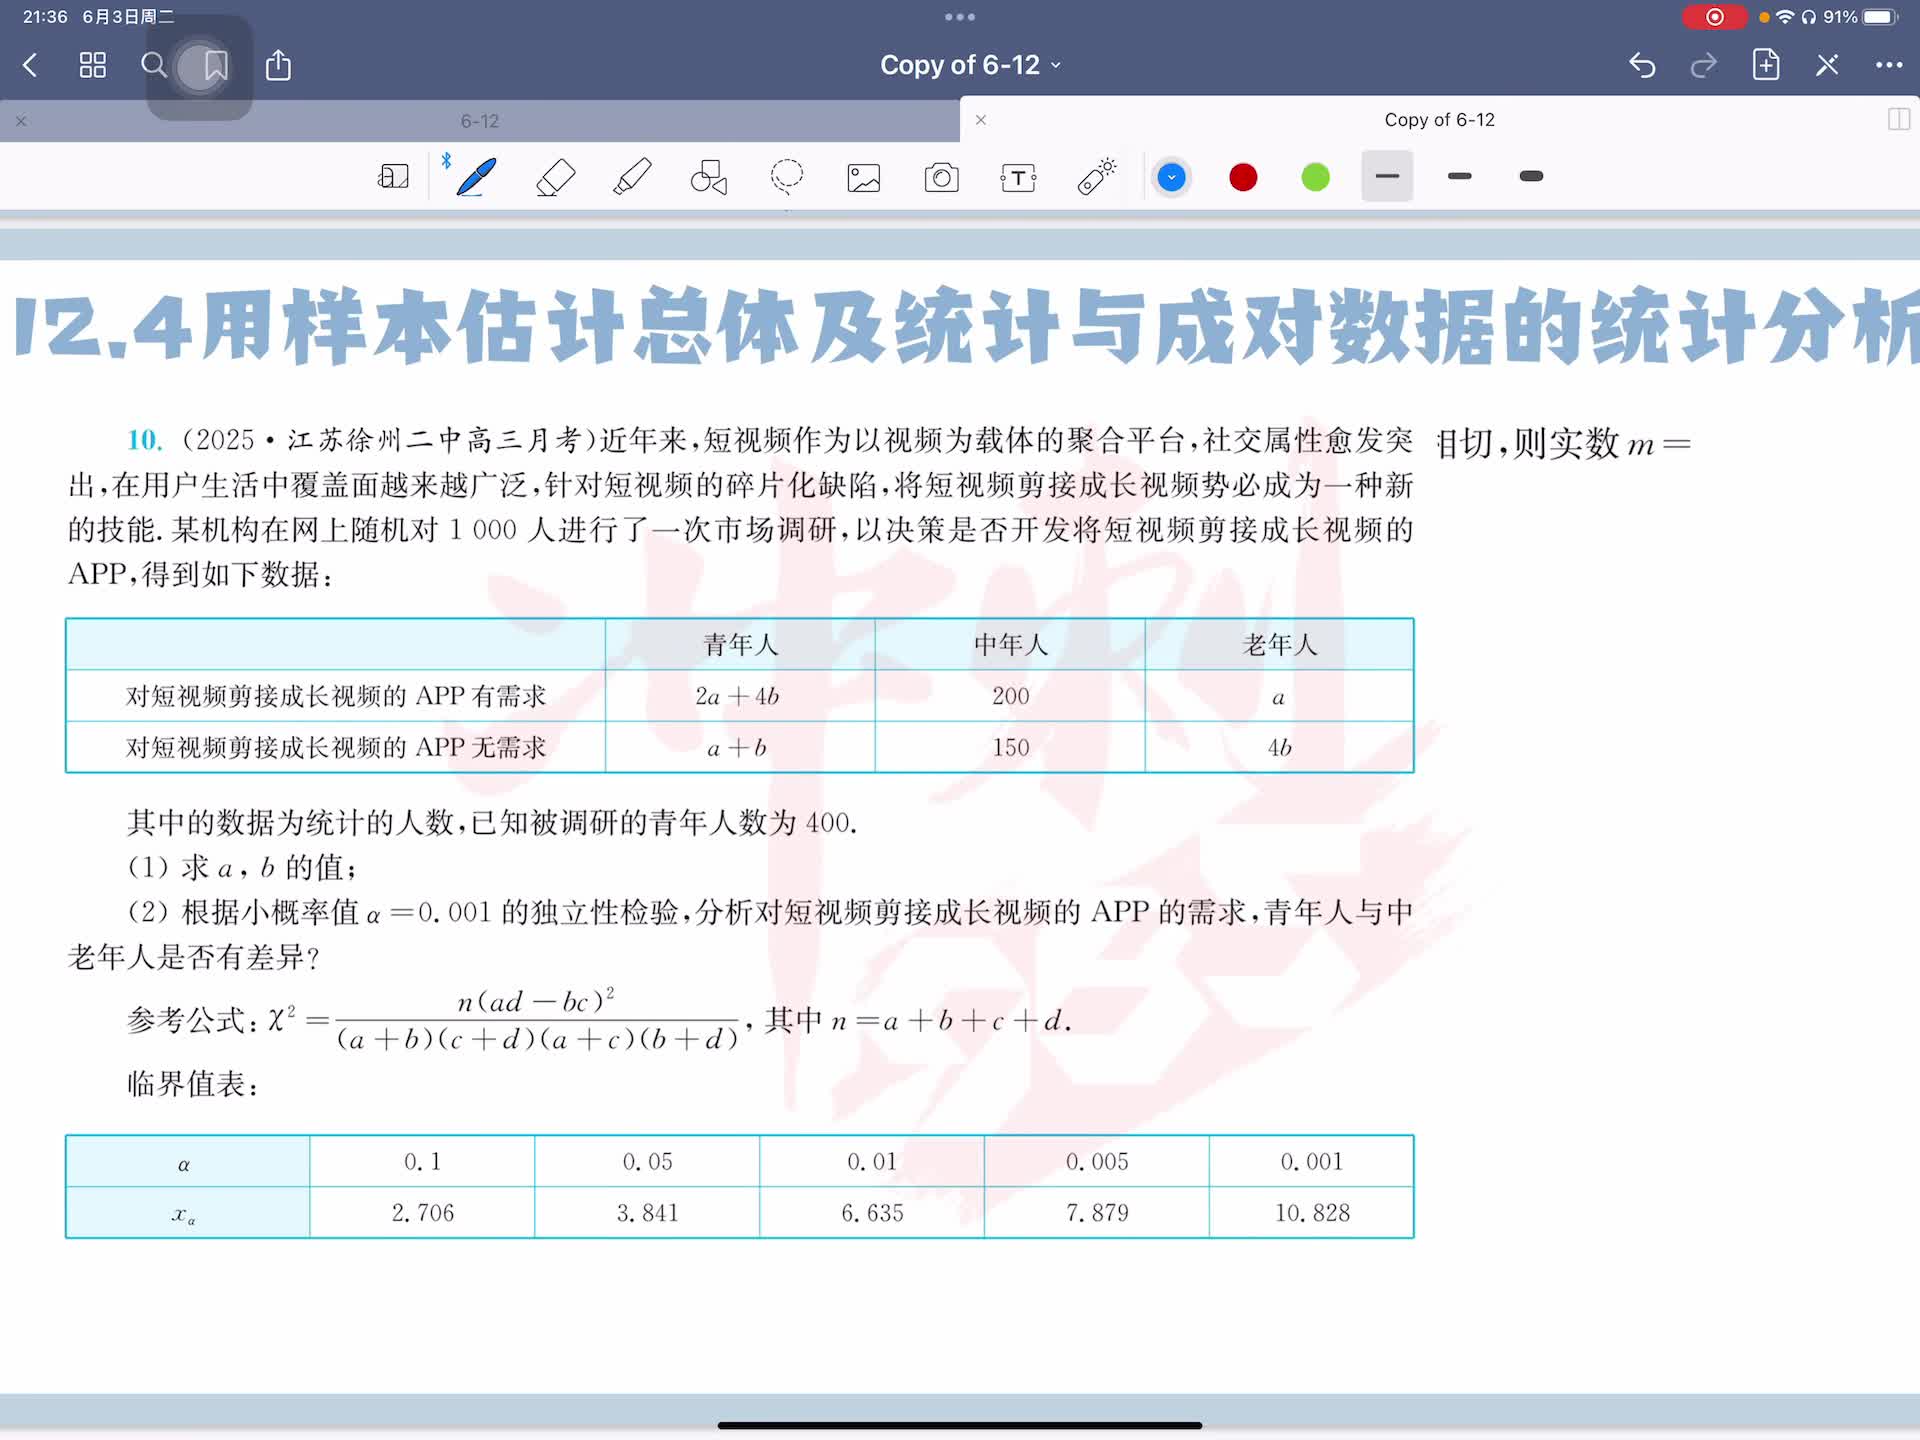Image resolution: width=1920 pixels, height=1440 pixels.
Task: Tap the Undo button
Action: tap(1642, 66)
